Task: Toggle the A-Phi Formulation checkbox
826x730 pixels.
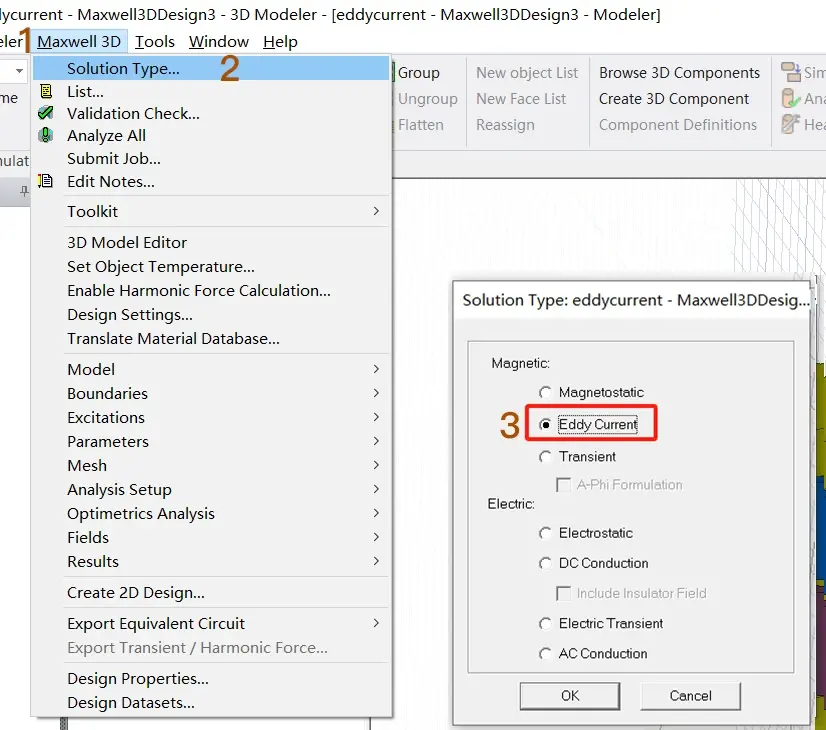Action: (x=563, y=485)
